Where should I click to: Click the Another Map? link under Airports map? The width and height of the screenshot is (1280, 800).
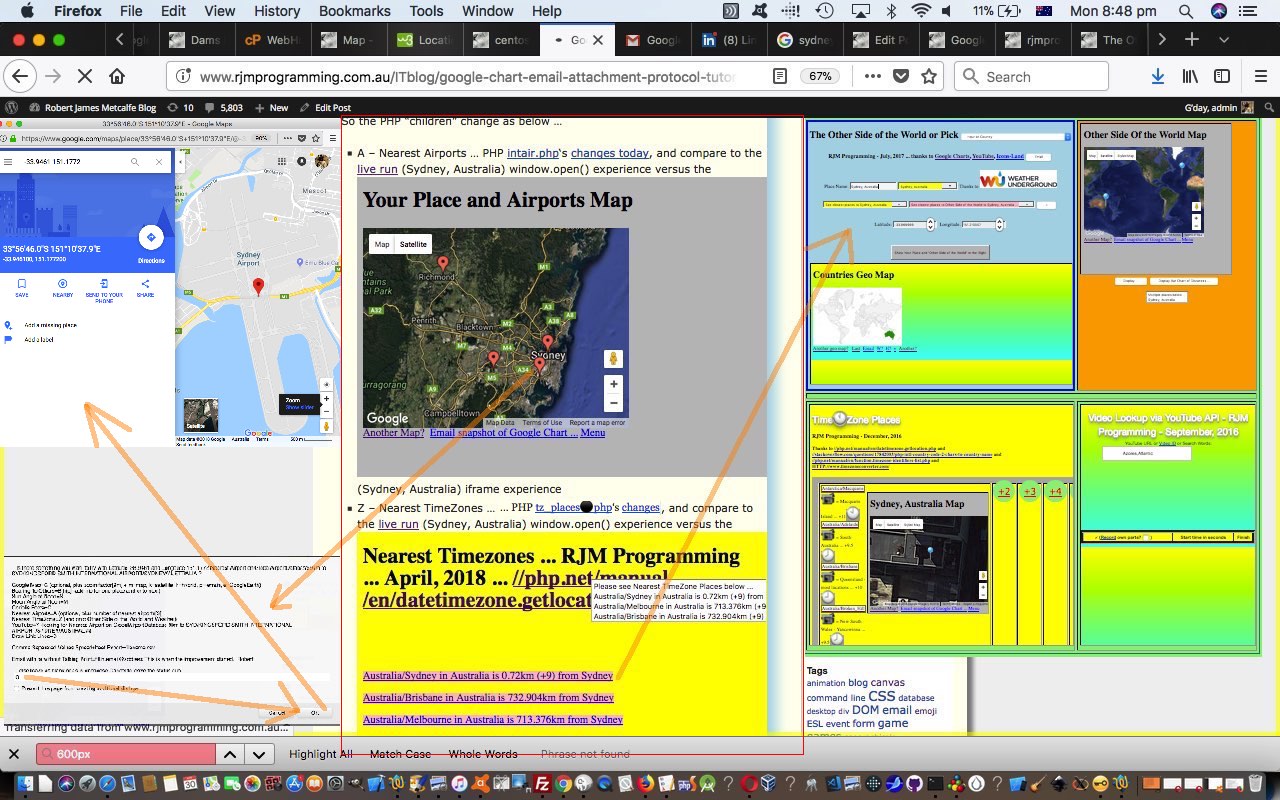pyautogui.click(x=393, y=432)
